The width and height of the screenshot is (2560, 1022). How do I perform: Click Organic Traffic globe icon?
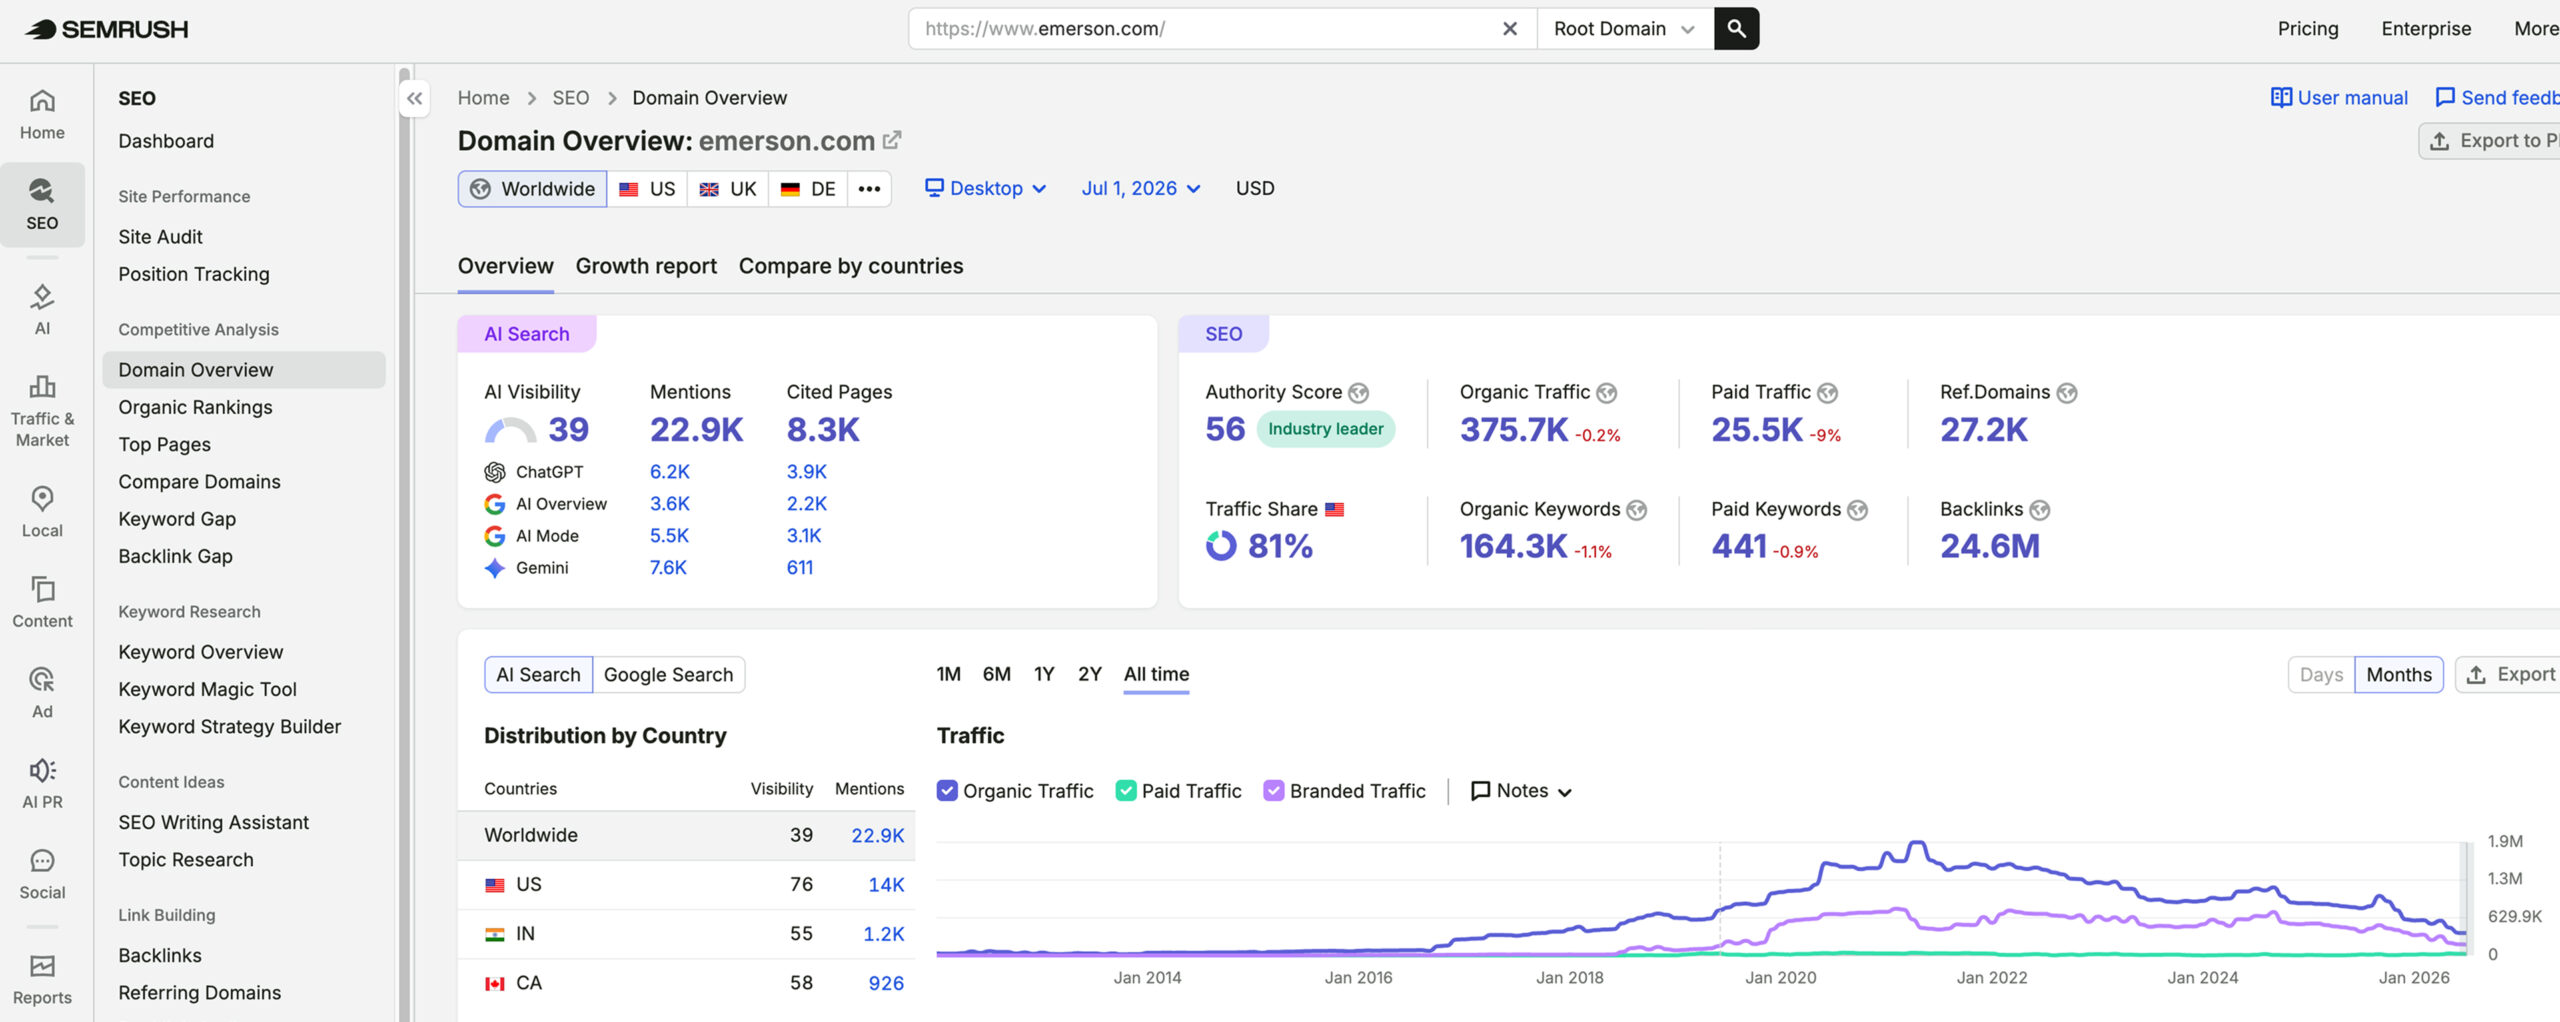[x=1606, y=393]
